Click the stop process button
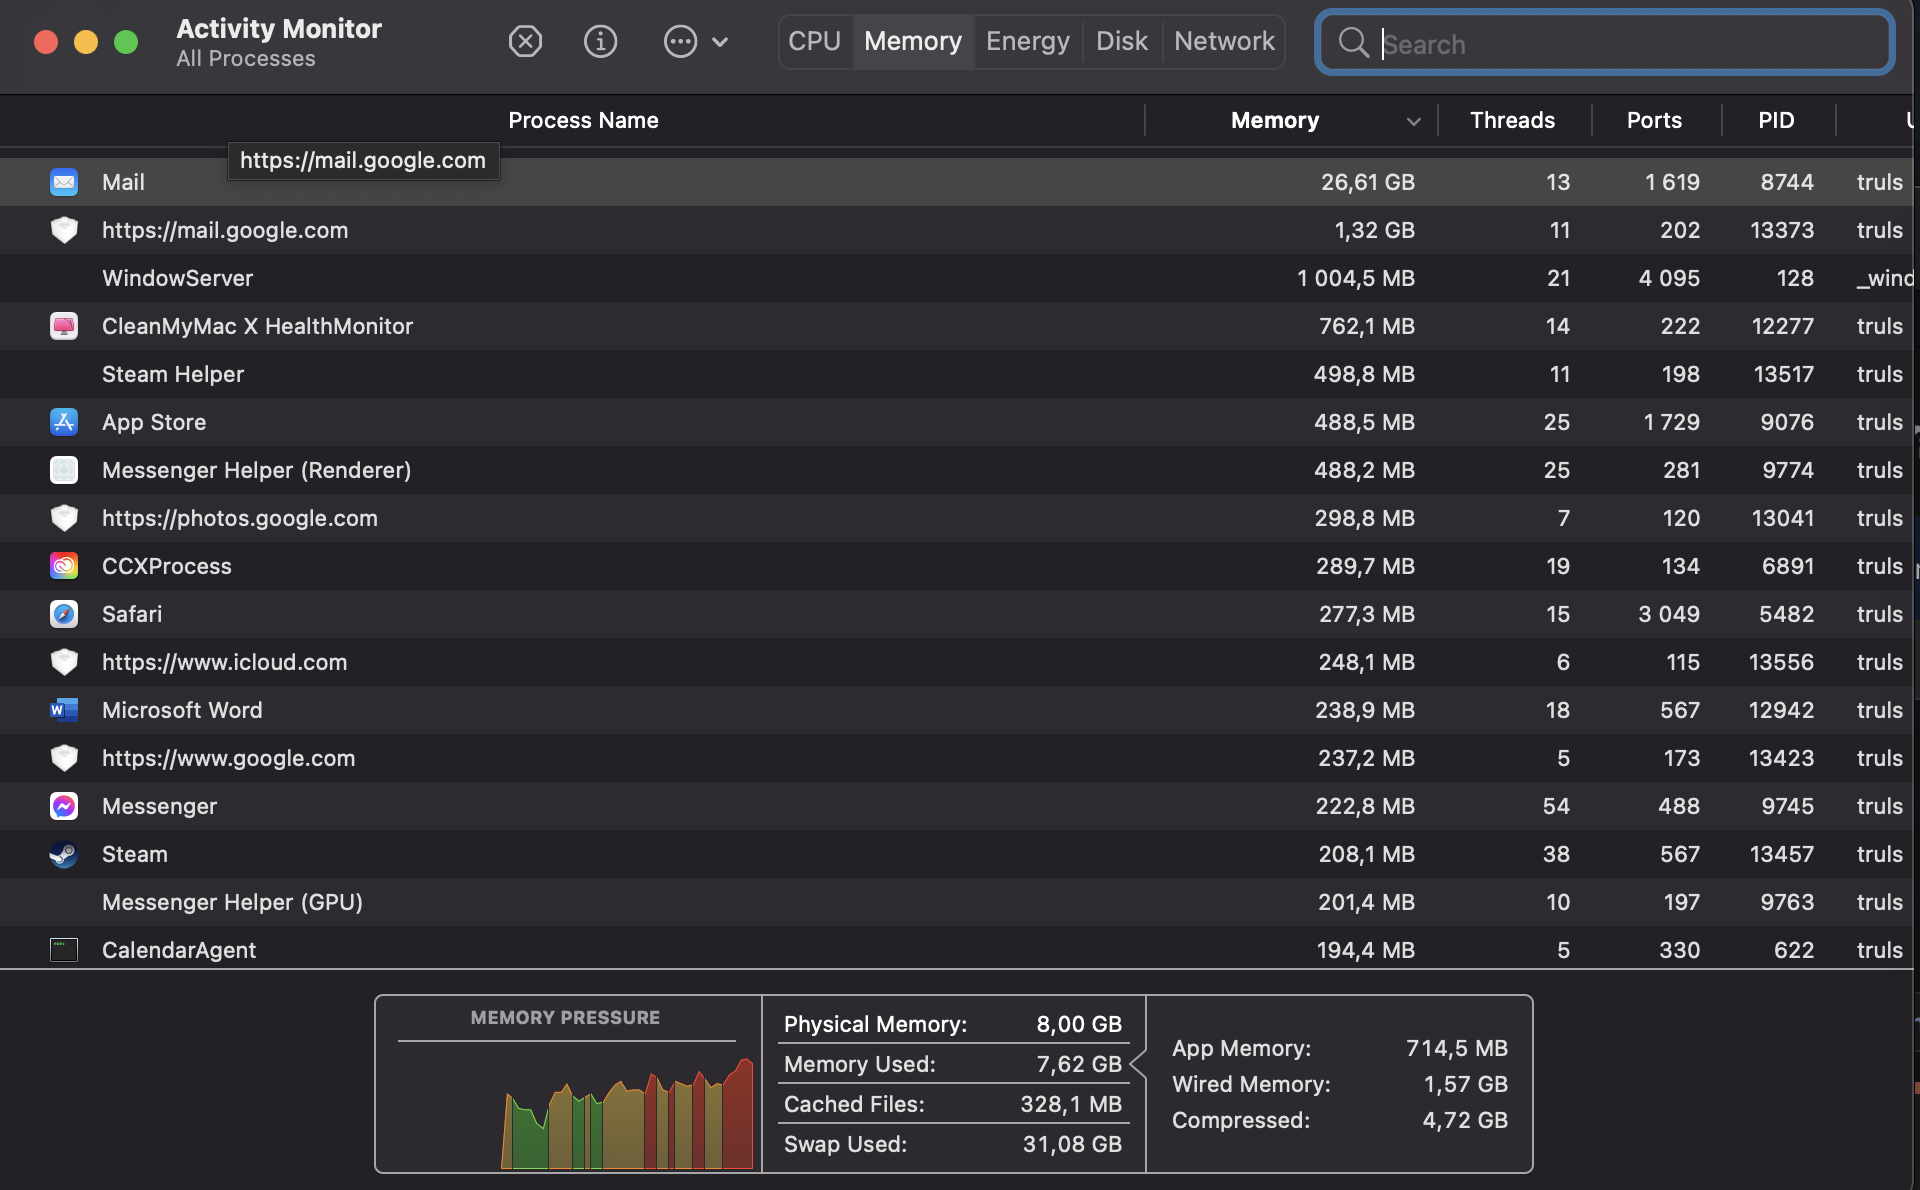 point(525,40)
